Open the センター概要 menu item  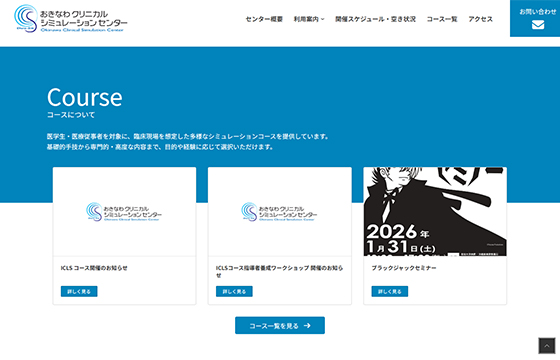(x=264, y=19)
